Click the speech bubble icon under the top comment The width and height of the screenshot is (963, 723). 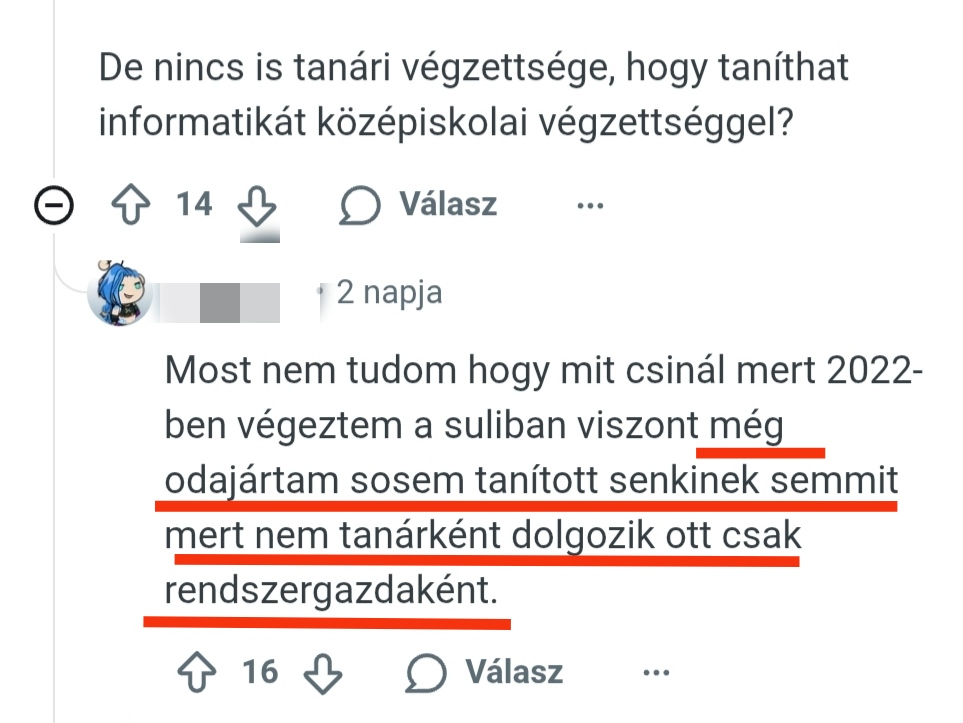[x=360, y=206]
